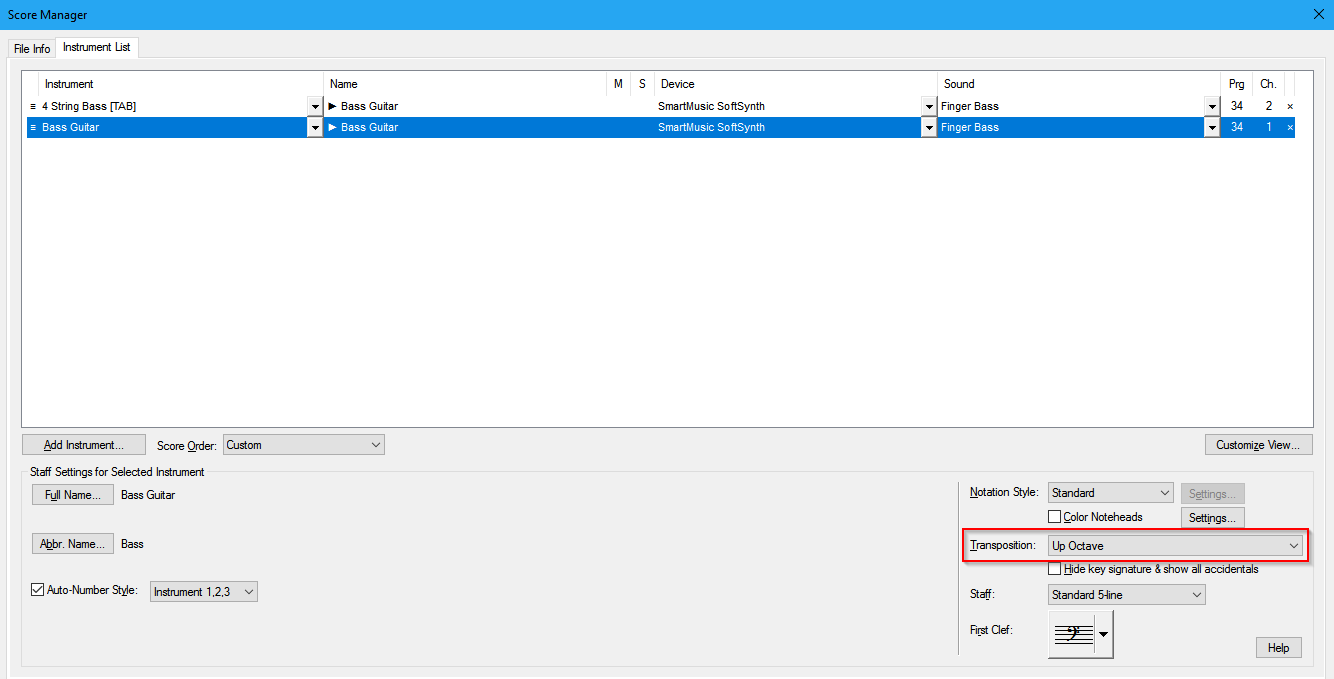Click the × icon on the selected Bass Guitar row
This screenshot has height=679, width=1334.
tap(1289, 128)
